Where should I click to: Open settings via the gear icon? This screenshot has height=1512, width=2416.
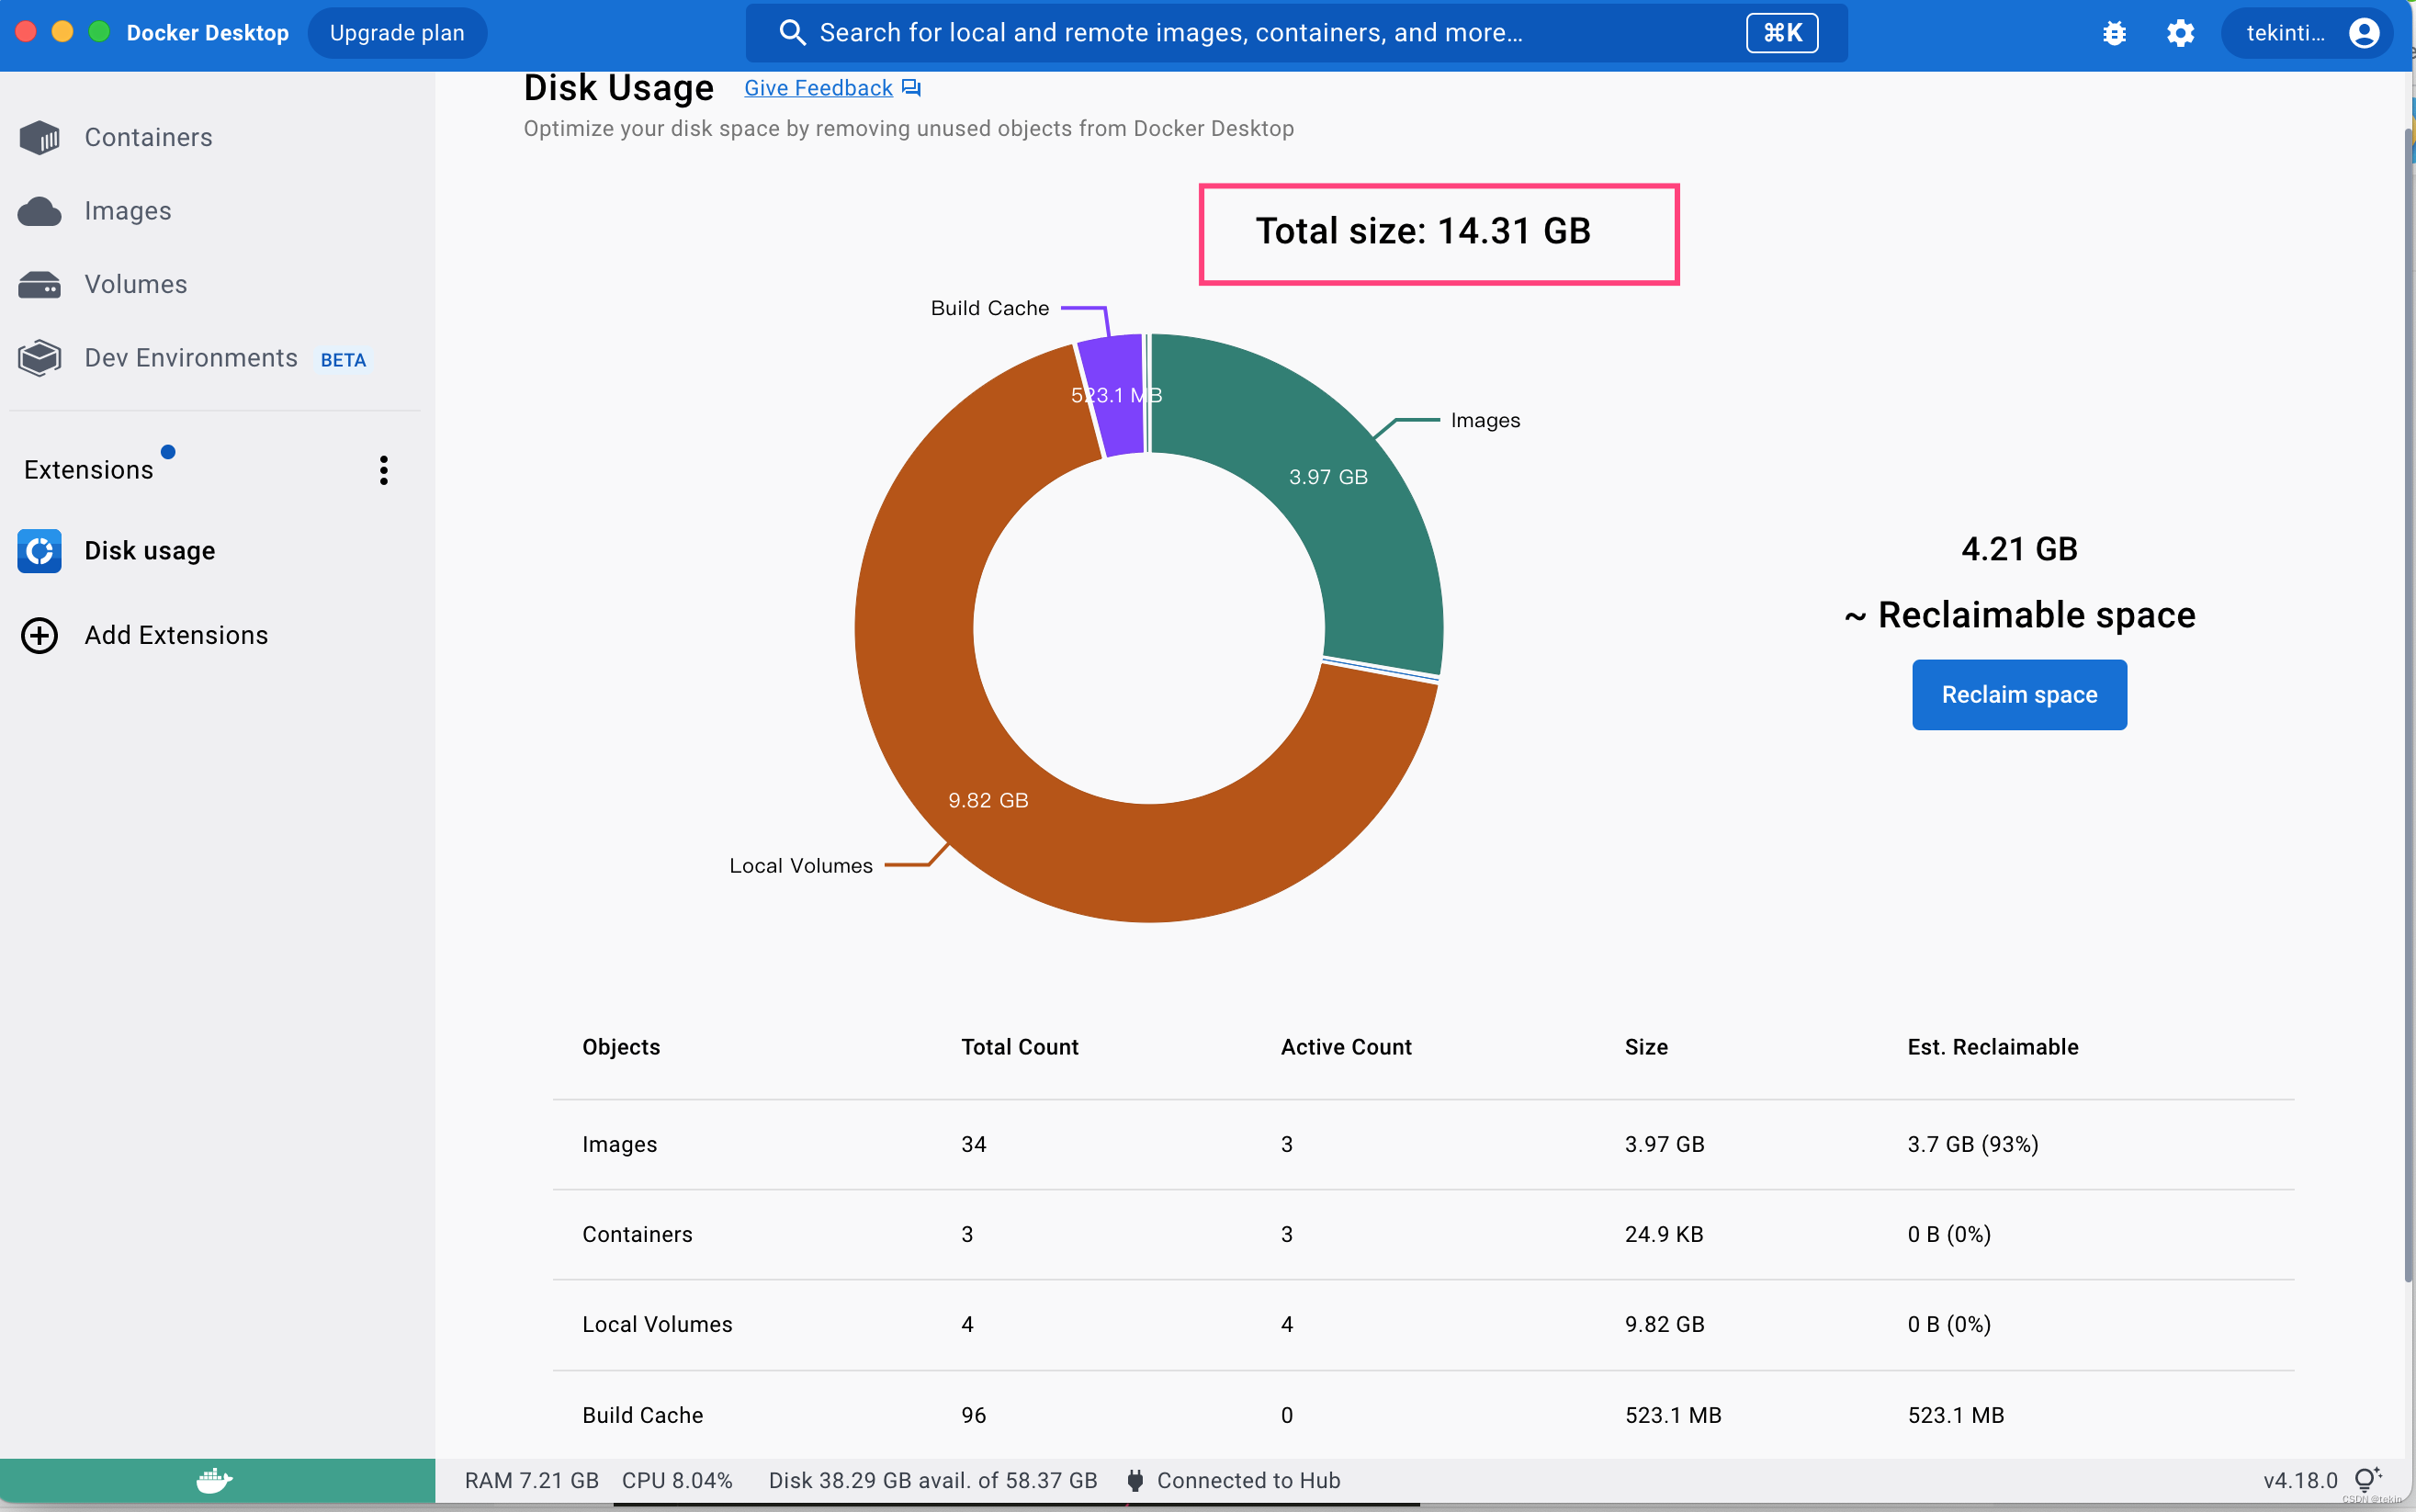[x=2180, y=33]
